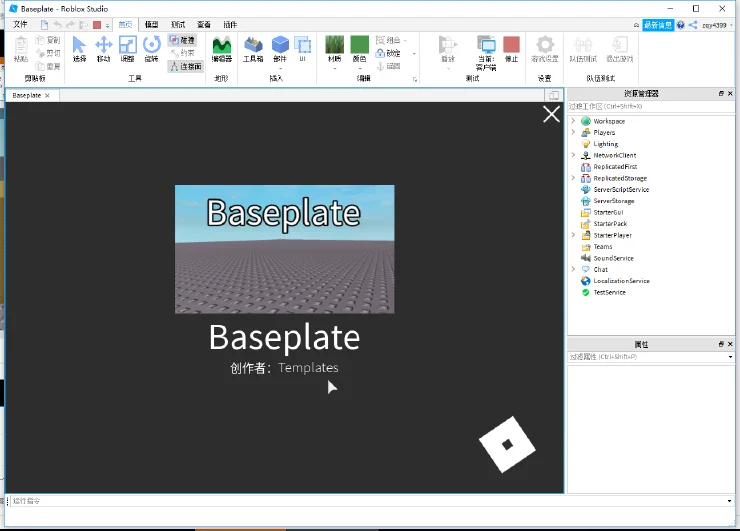Click the green 颜色 (Color) swatch
This screenshot has height=531, width=740.
coord(360,45)
